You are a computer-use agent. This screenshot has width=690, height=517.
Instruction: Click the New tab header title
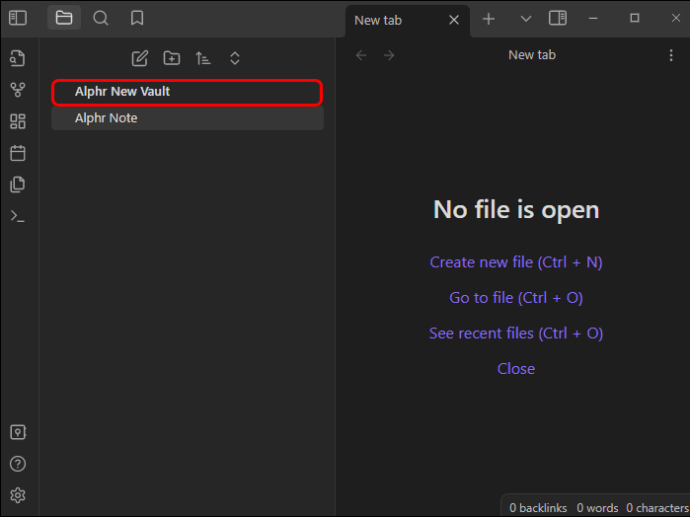point(532,55)
